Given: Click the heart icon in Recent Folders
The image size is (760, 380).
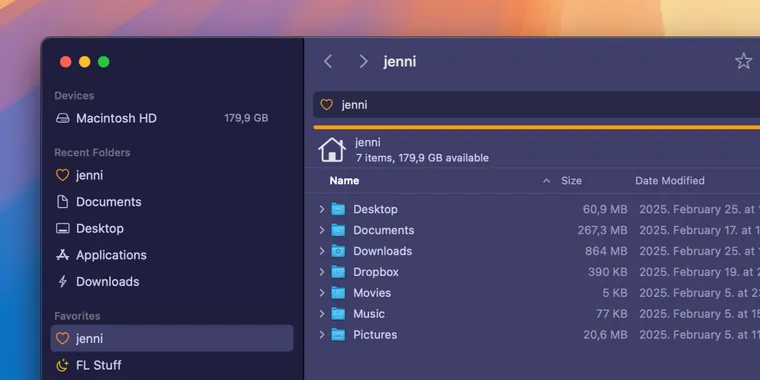Looking at the screenshot, I should pyautogui.click(x=63, y=175).
